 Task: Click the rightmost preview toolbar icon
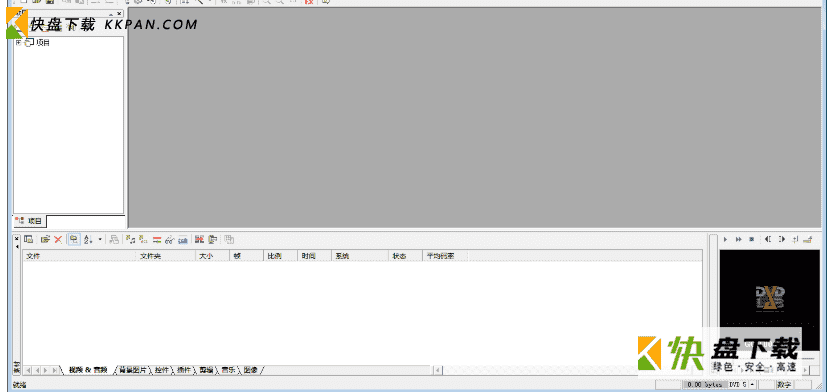808,240
